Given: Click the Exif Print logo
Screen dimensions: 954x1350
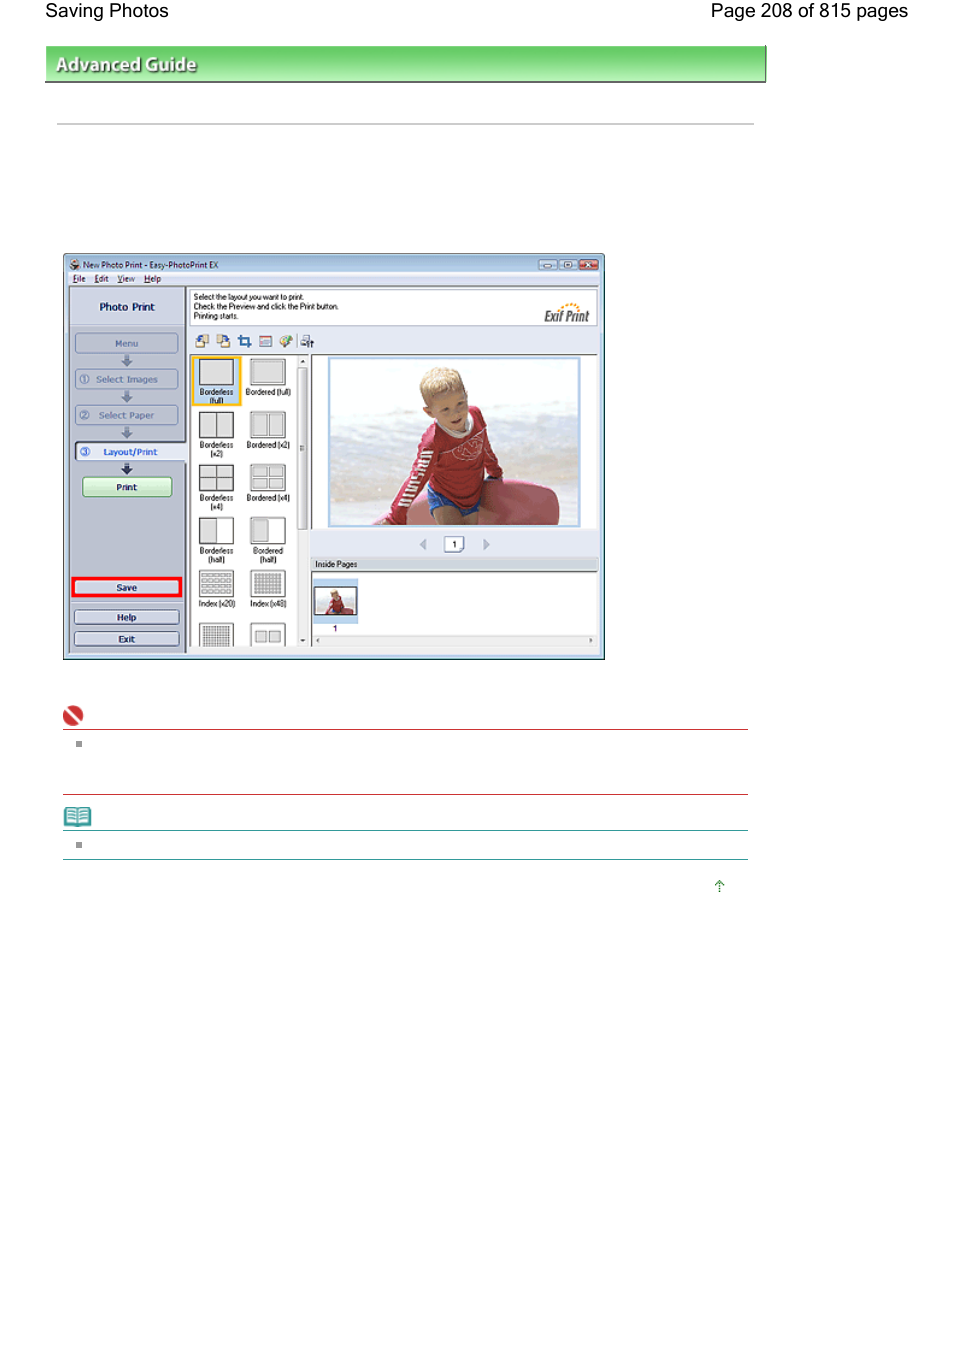Looking at the screenshot, I should (x=567, y=313).
